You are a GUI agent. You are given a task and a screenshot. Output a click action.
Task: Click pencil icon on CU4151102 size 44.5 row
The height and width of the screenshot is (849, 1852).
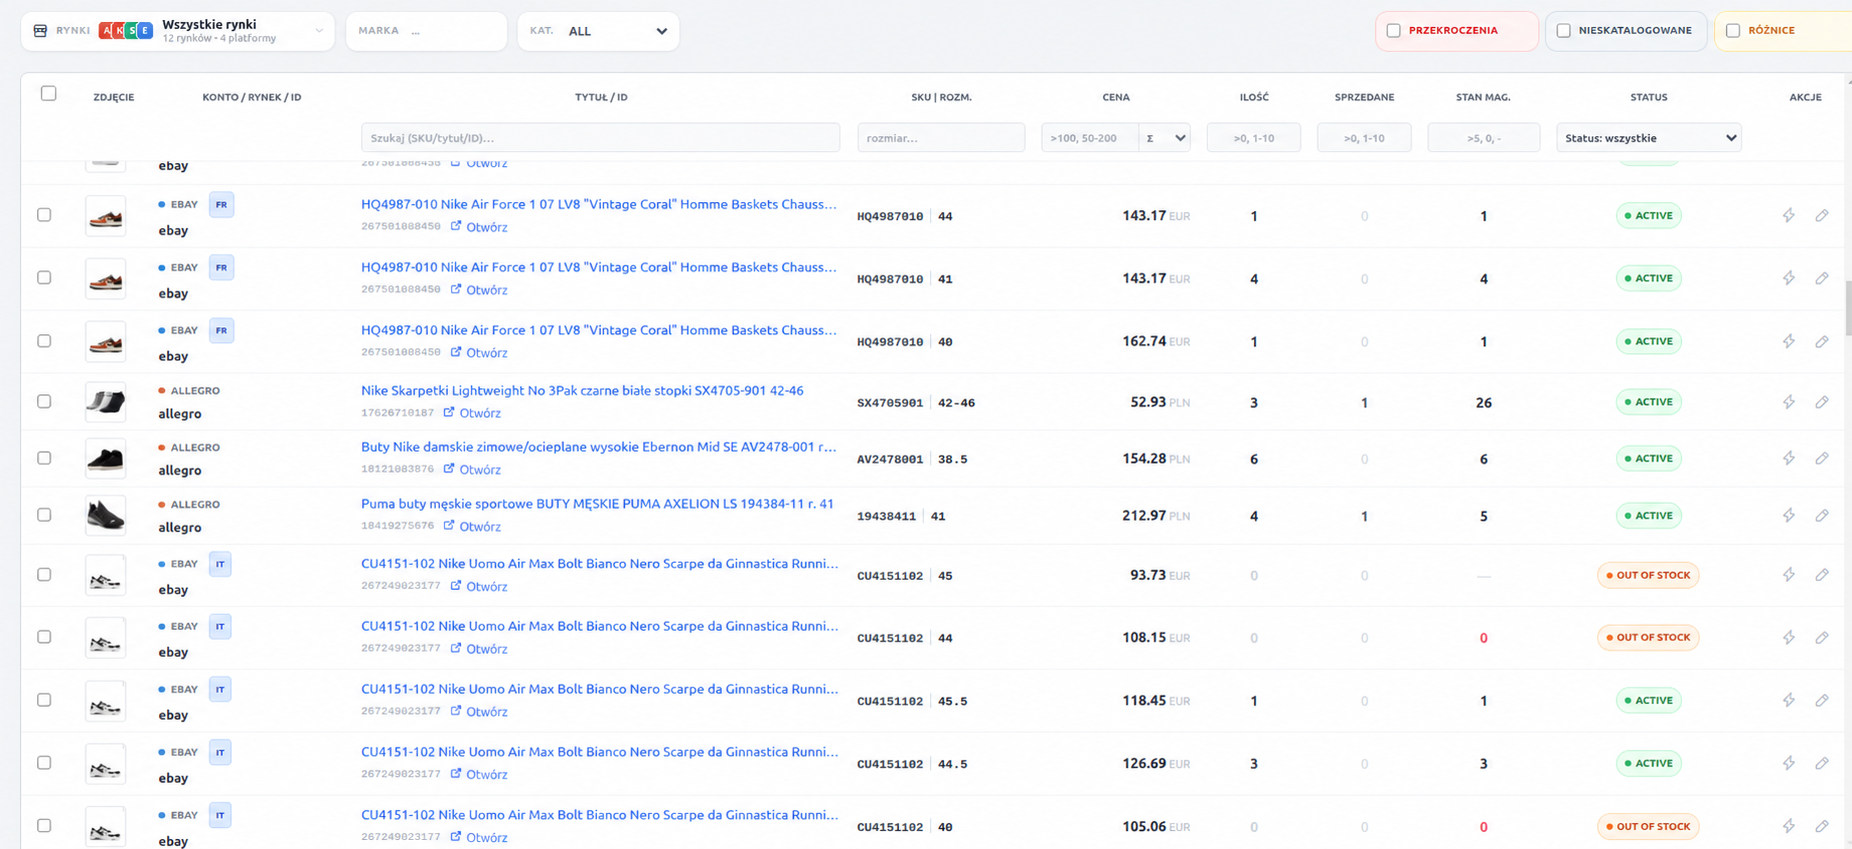(x=1822, y=763)
